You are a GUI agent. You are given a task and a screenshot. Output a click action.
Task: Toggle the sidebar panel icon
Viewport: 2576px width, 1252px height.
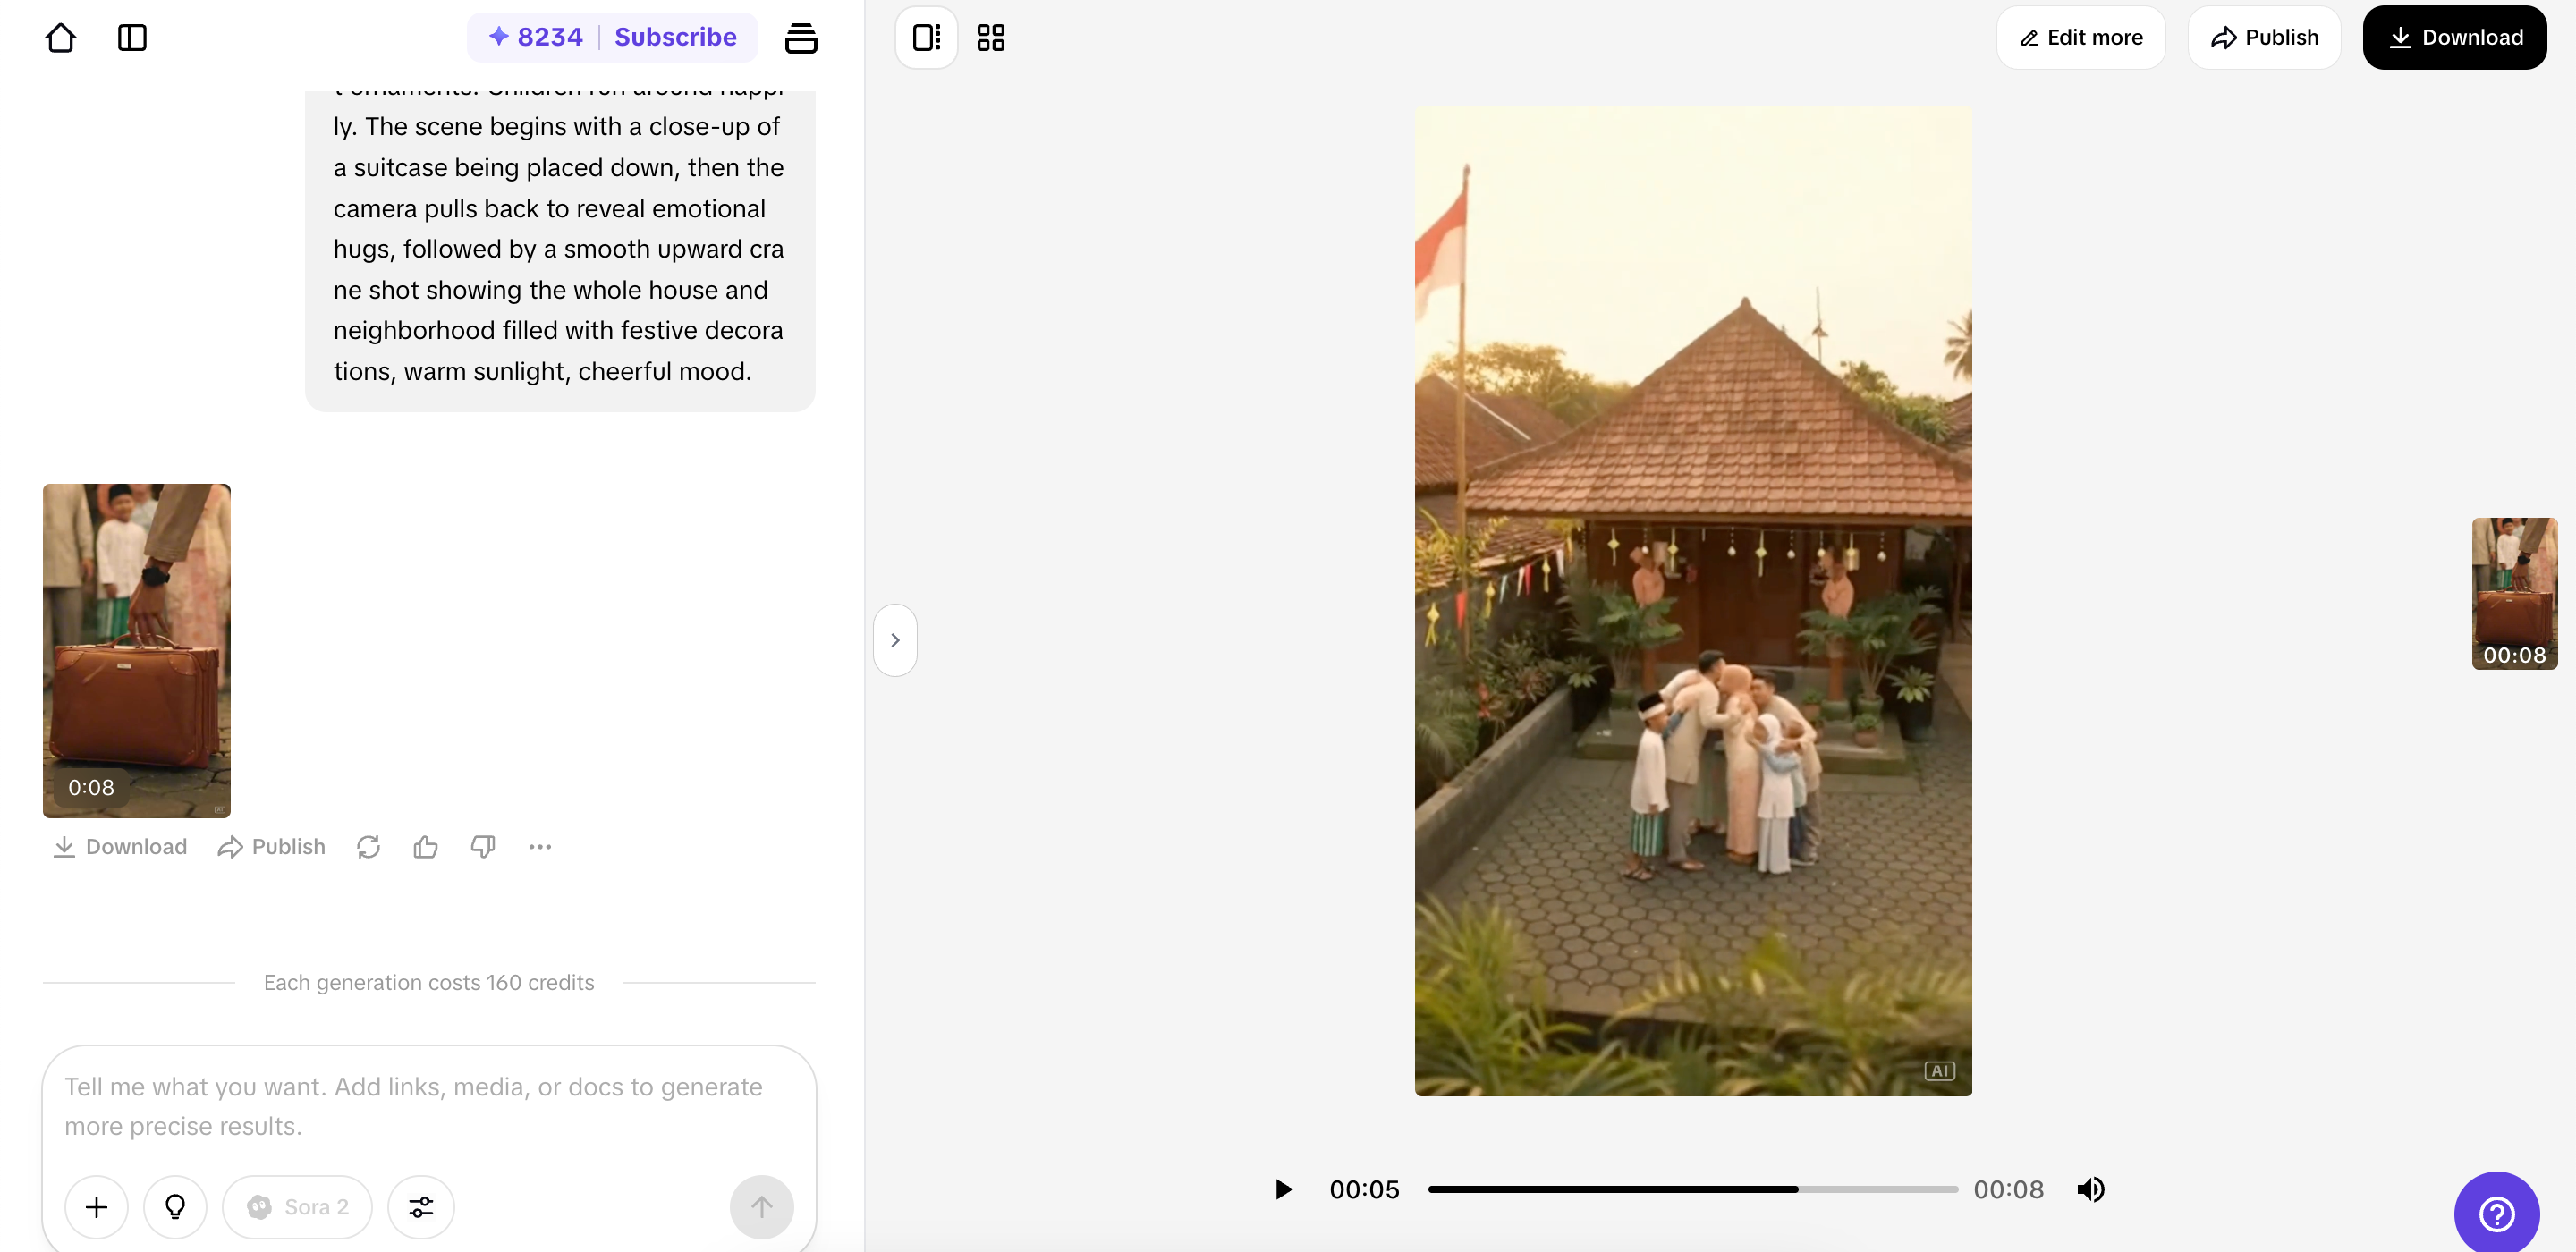coord(132,38)
